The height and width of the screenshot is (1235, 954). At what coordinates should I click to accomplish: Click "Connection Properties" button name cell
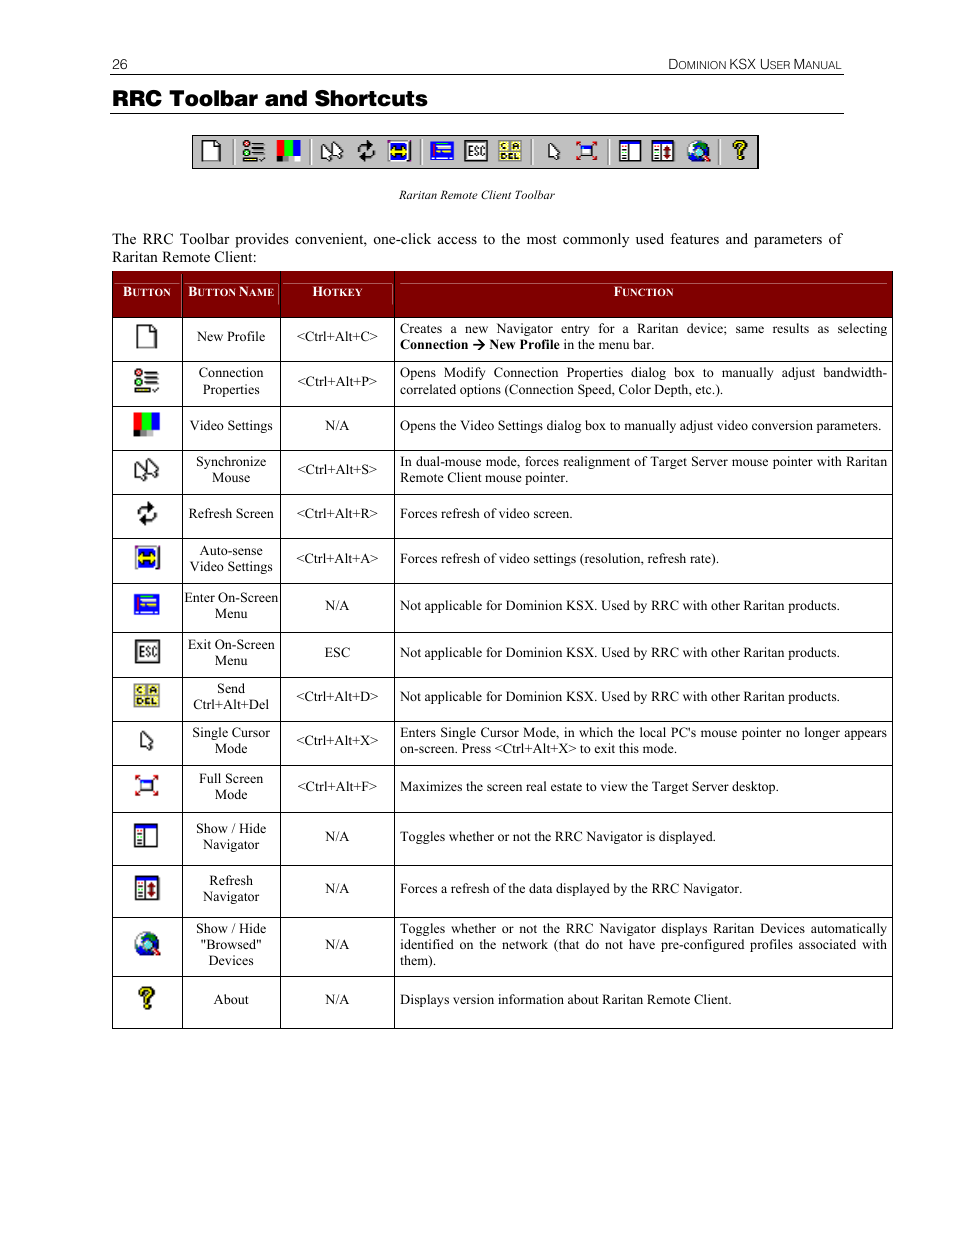pos(231,381)
